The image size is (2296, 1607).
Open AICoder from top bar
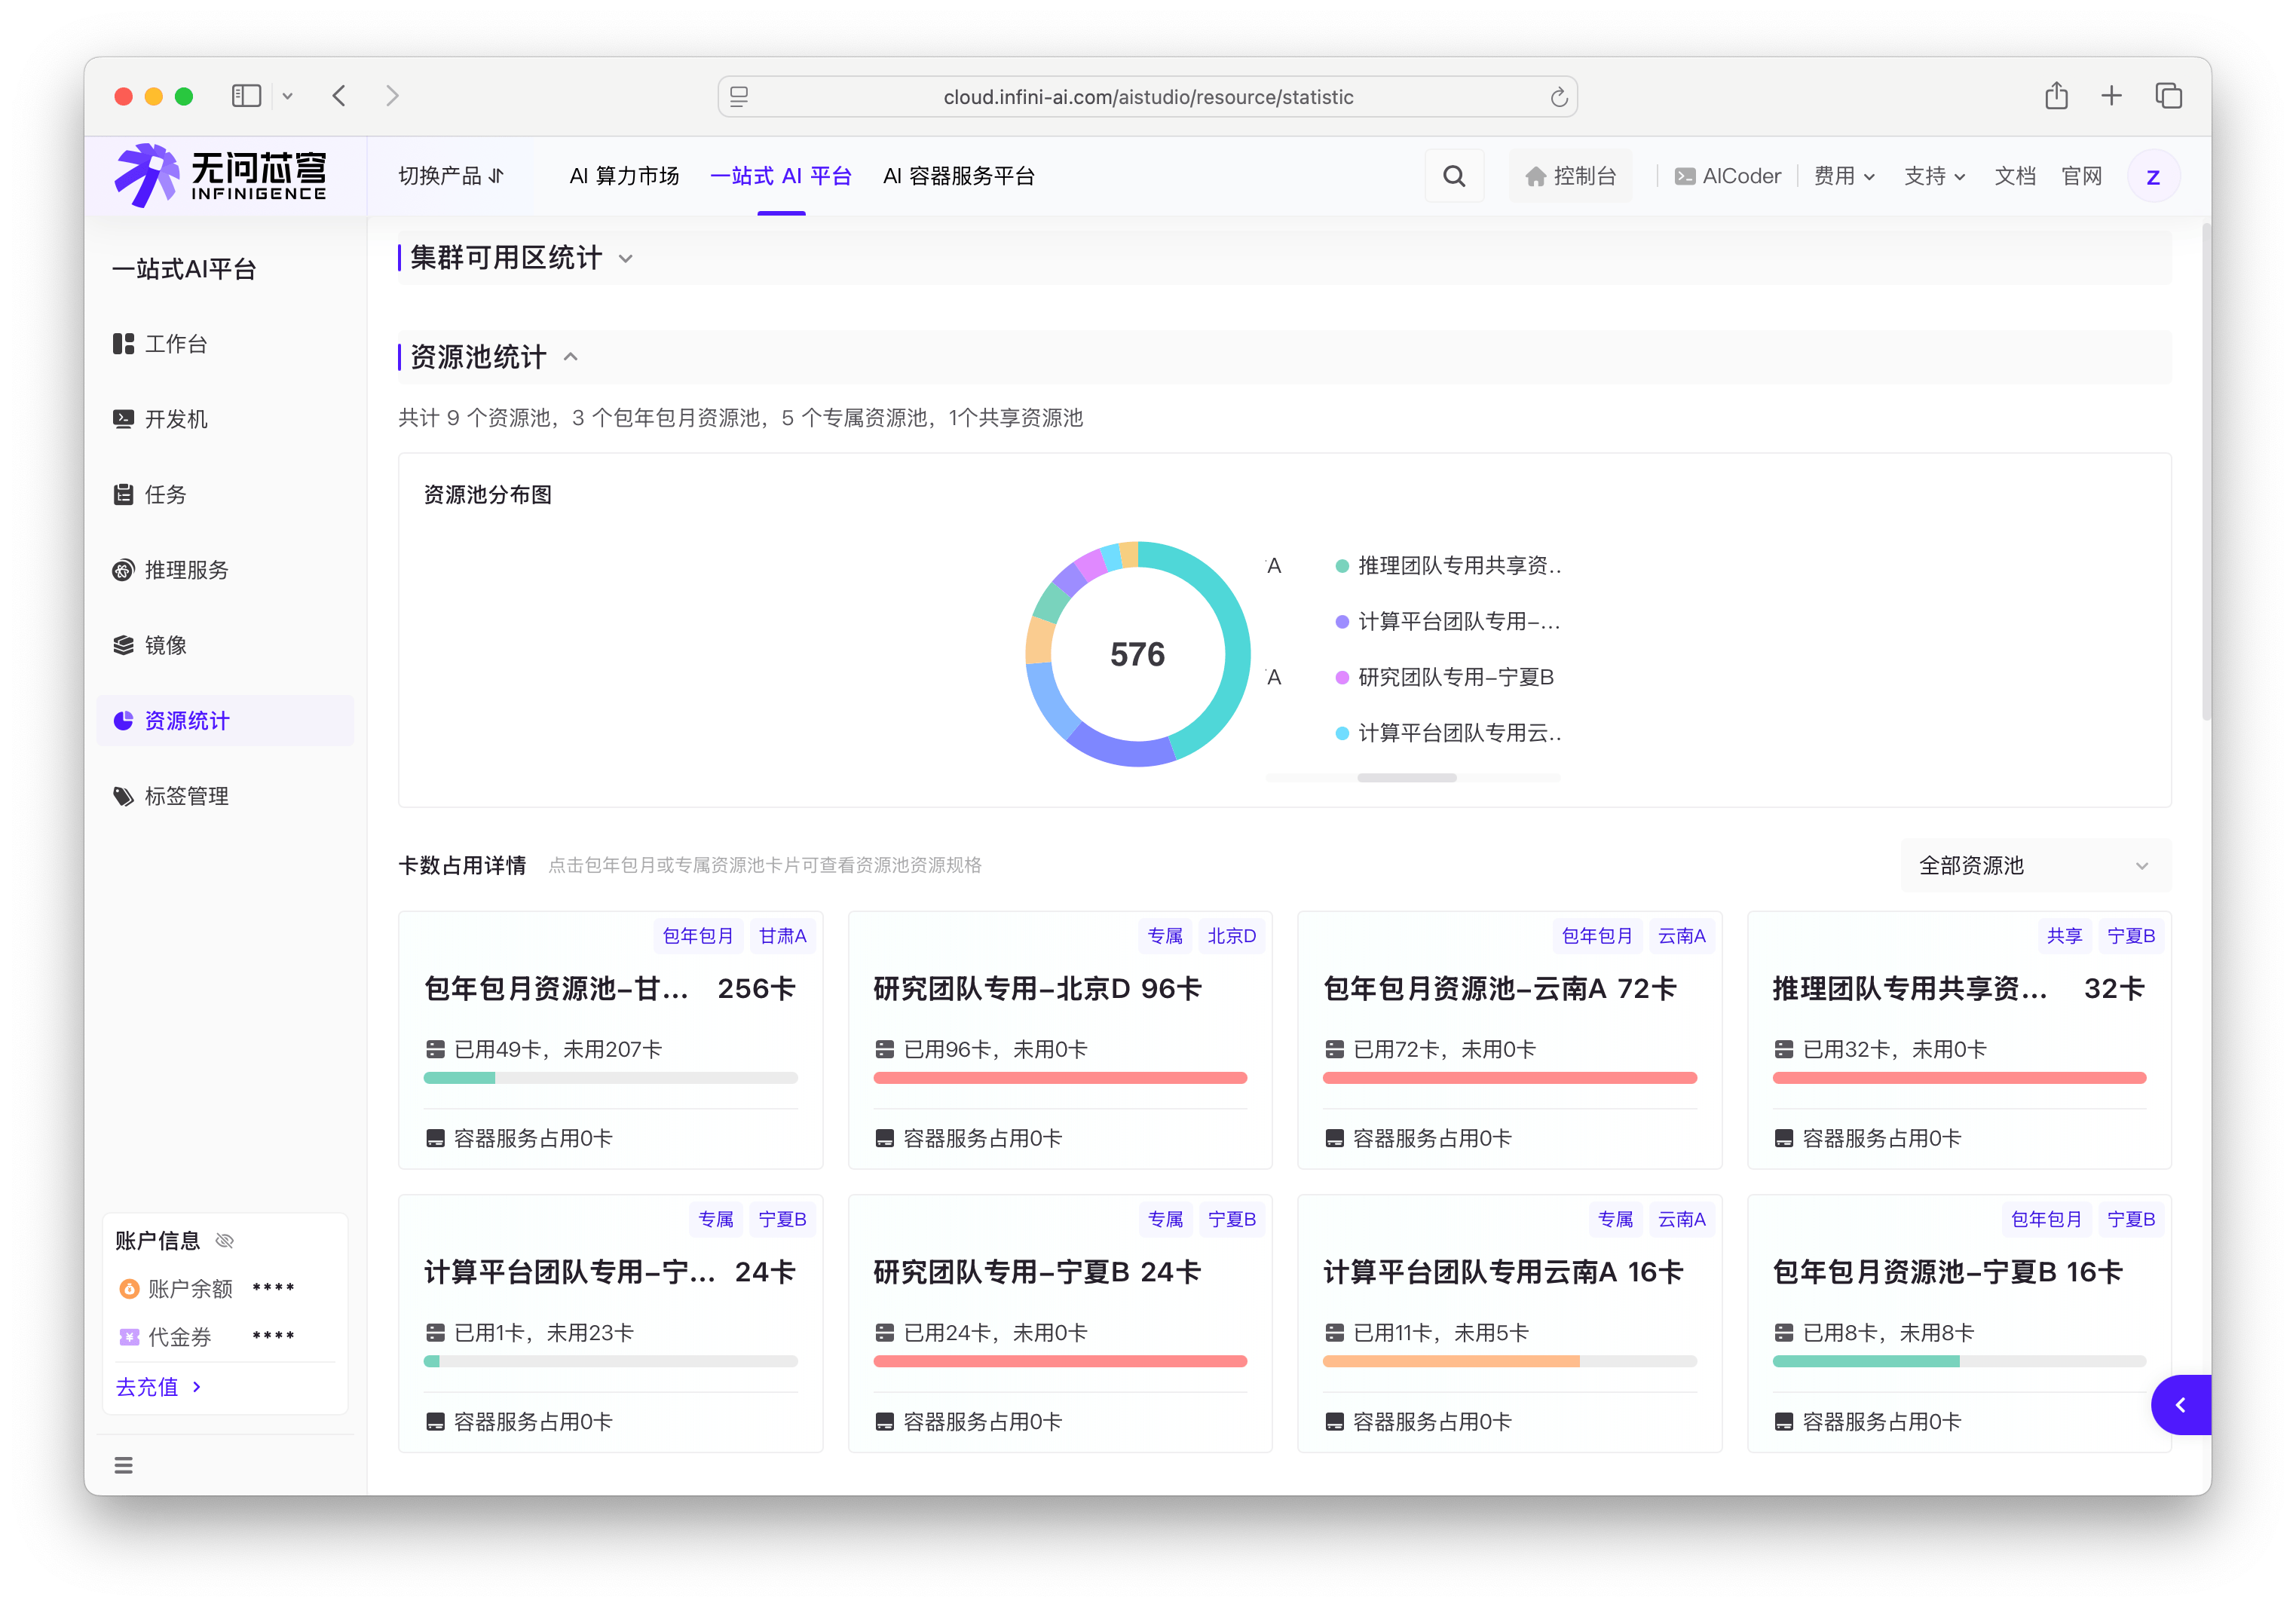[1728, 176]
